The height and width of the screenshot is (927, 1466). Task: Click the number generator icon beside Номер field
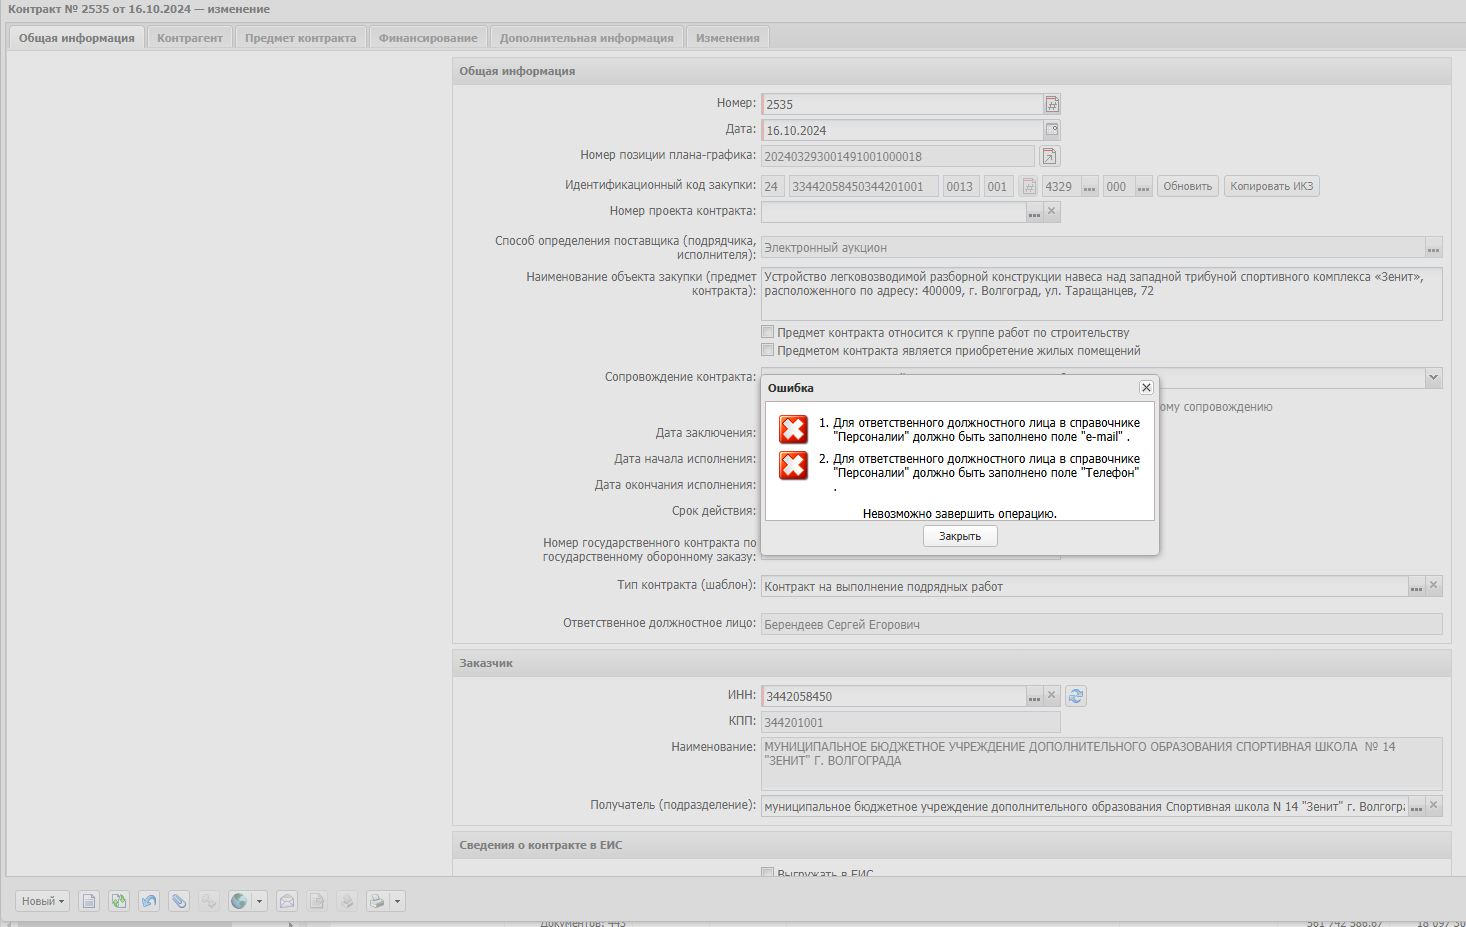pyautogui.click(x=1052, y=104)
